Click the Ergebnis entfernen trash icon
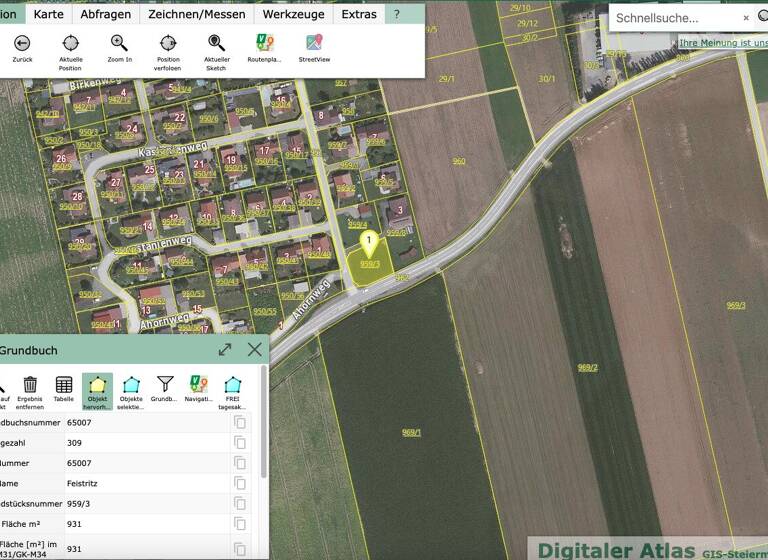The width and height of the screenshot is (768, 560). pyautogui.click(x=30, y=385)
